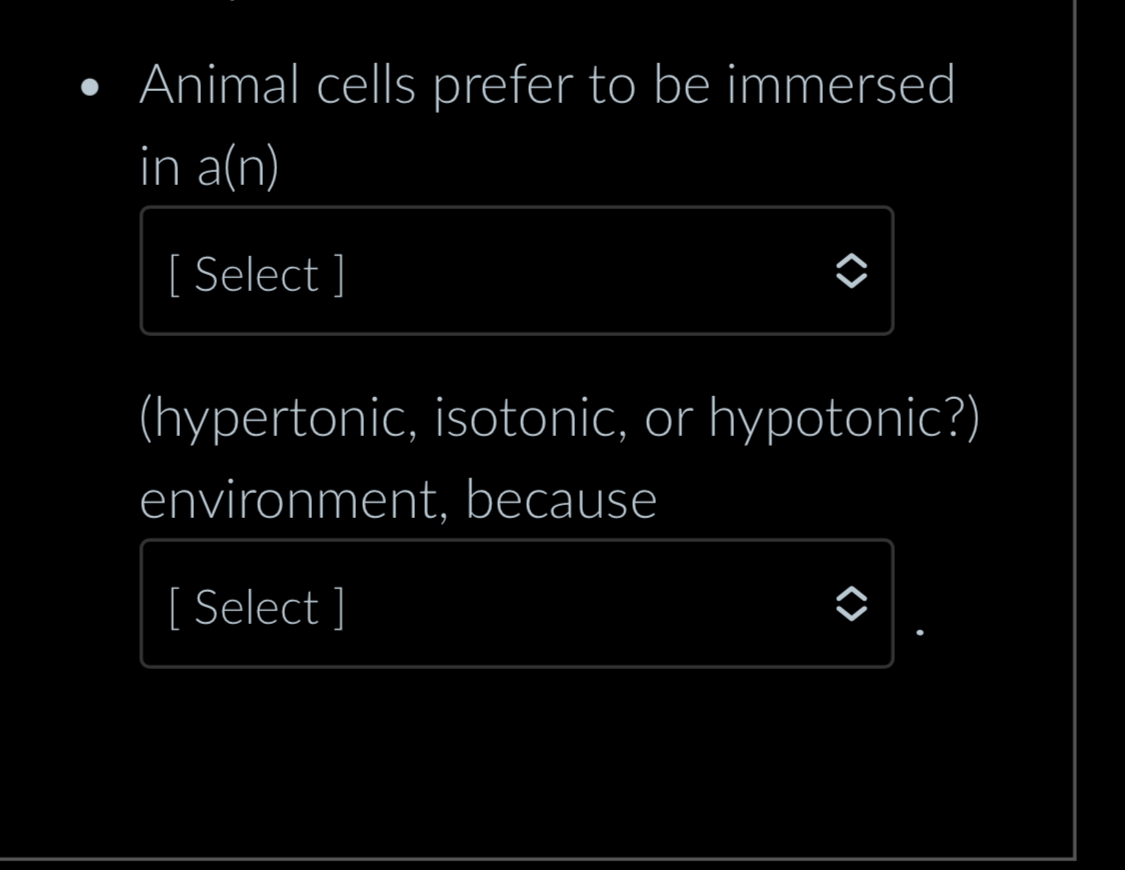Screen dimensions: 1125x870
Task: Click the "[ Select ]" placeholder text in the upper dropdown
Action: [256, 274]
